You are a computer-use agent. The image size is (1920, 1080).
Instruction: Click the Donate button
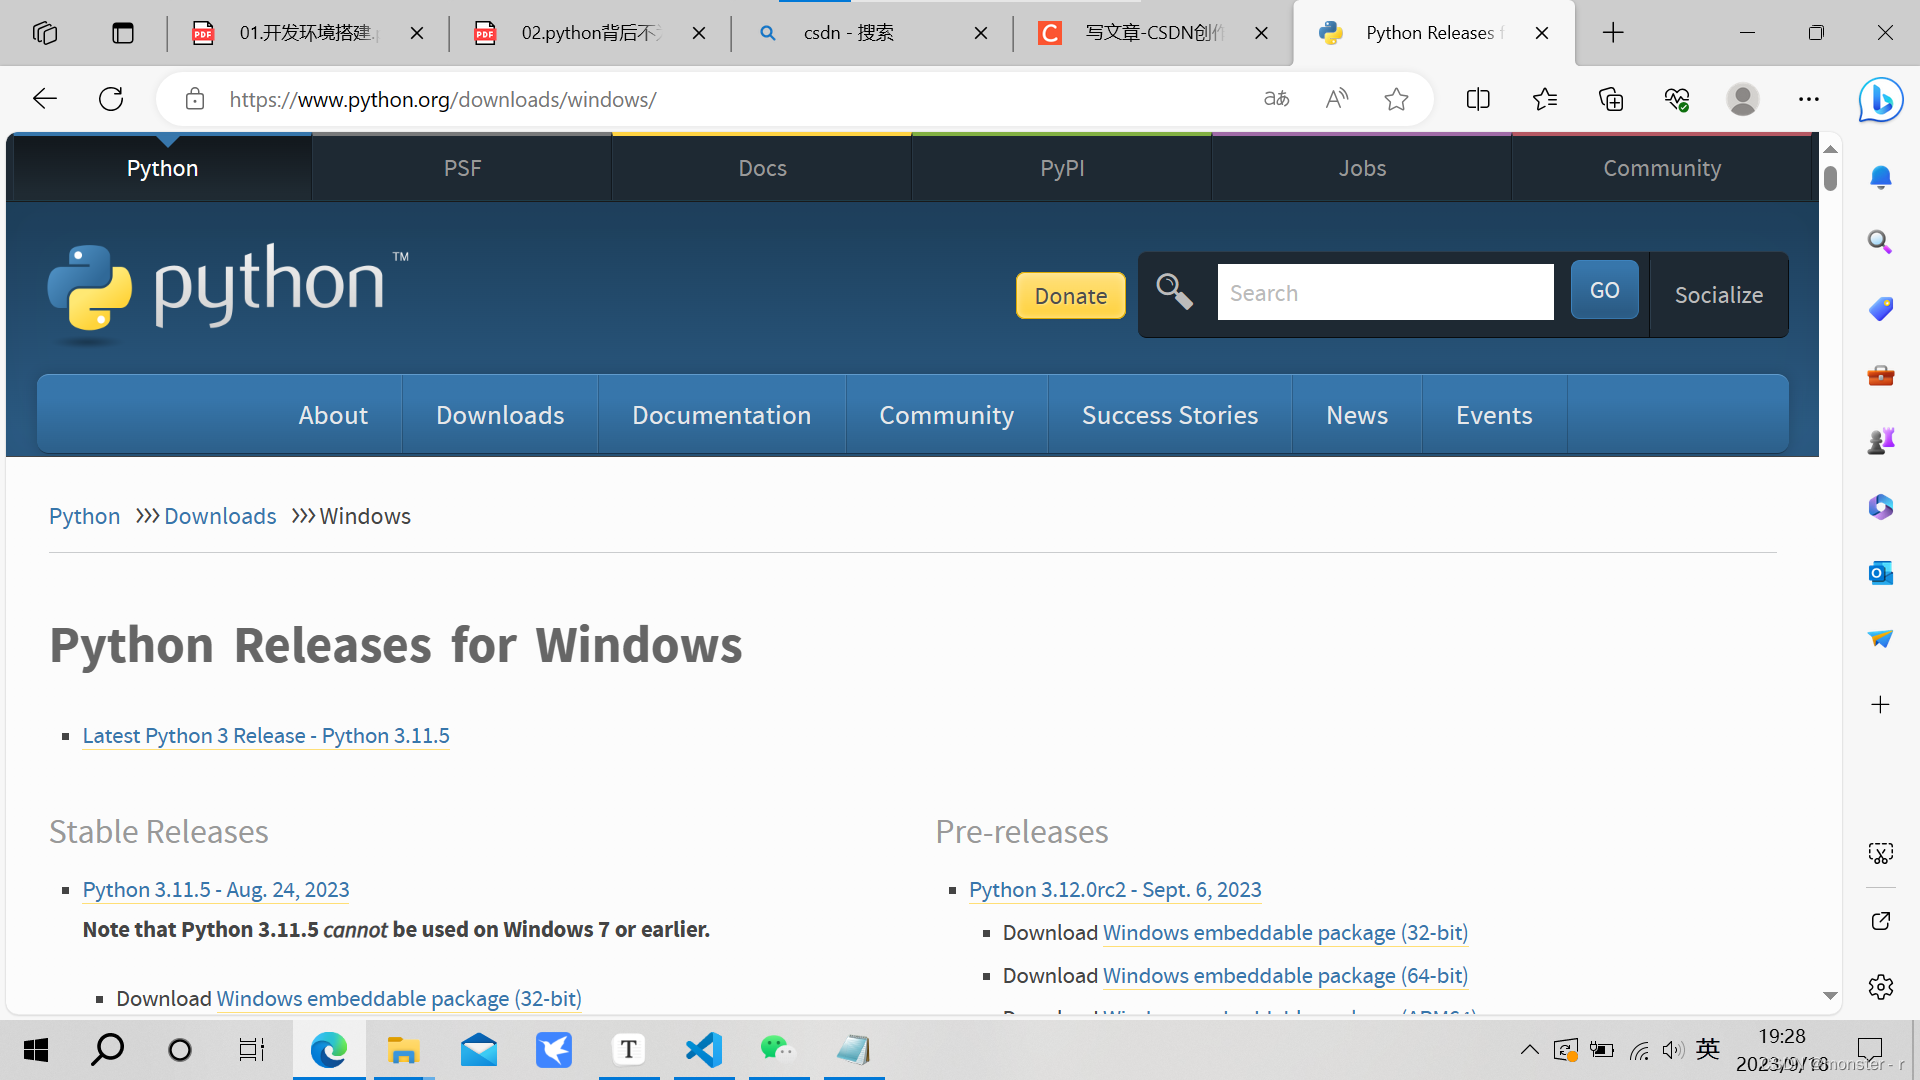pos(1070,296)
